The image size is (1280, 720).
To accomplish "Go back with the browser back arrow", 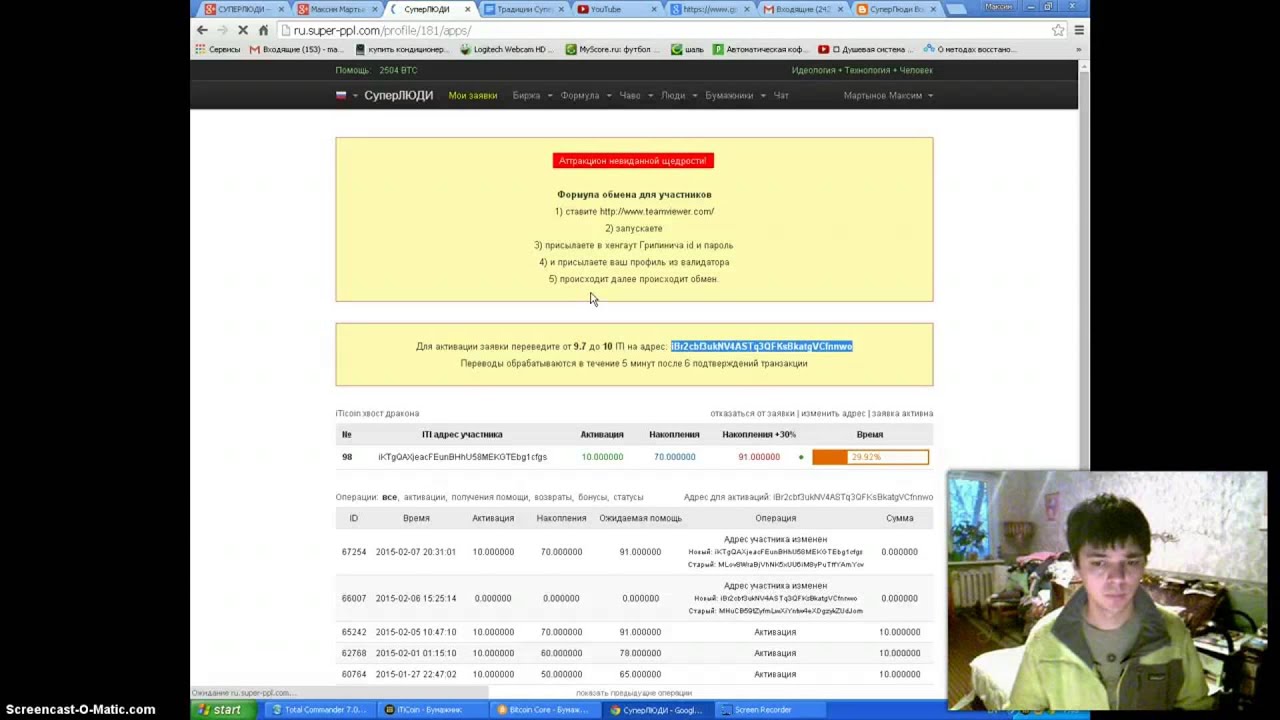I will pos(202,30).
